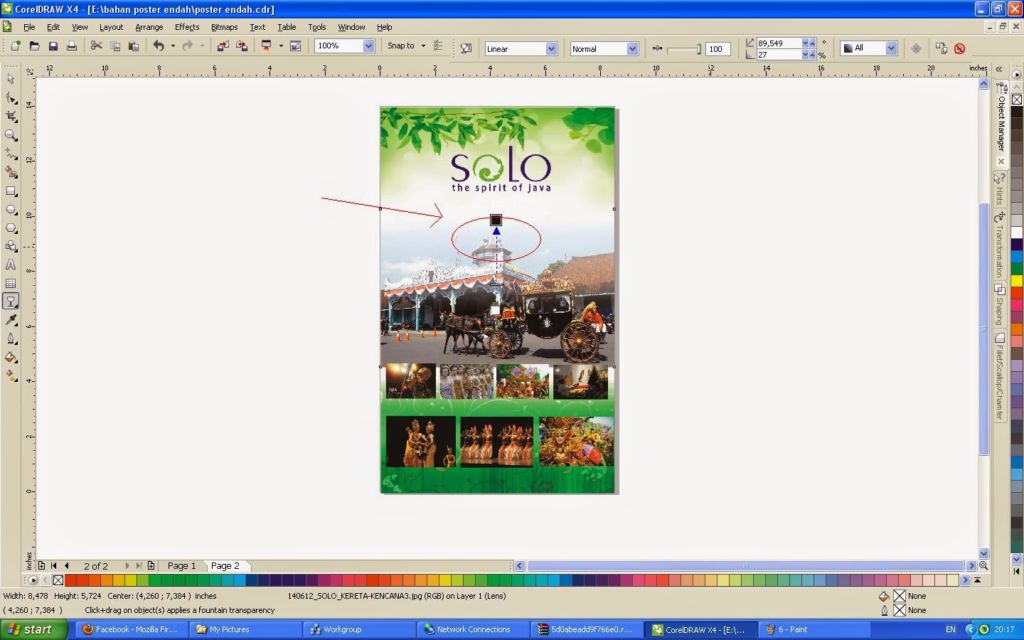The width and height of the screenshot is (1024, 640).
Task: Open the Bitmaps menu
Action: (224, 27)
